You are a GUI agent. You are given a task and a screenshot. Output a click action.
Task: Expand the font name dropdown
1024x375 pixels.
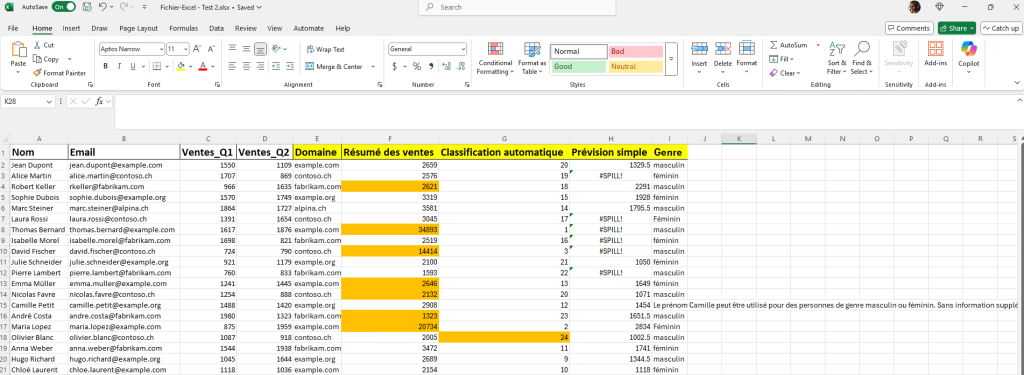click(x=161, y=49)
